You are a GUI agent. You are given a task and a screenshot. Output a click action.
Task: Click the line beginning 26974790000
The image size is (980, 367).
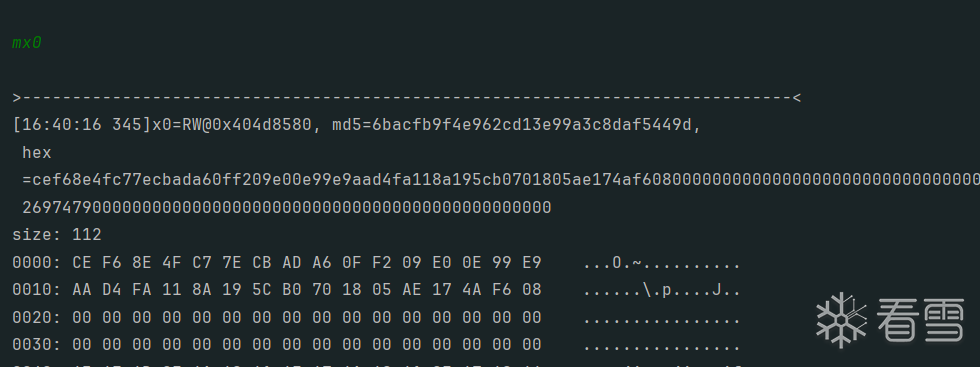click(x=287, y=208)
